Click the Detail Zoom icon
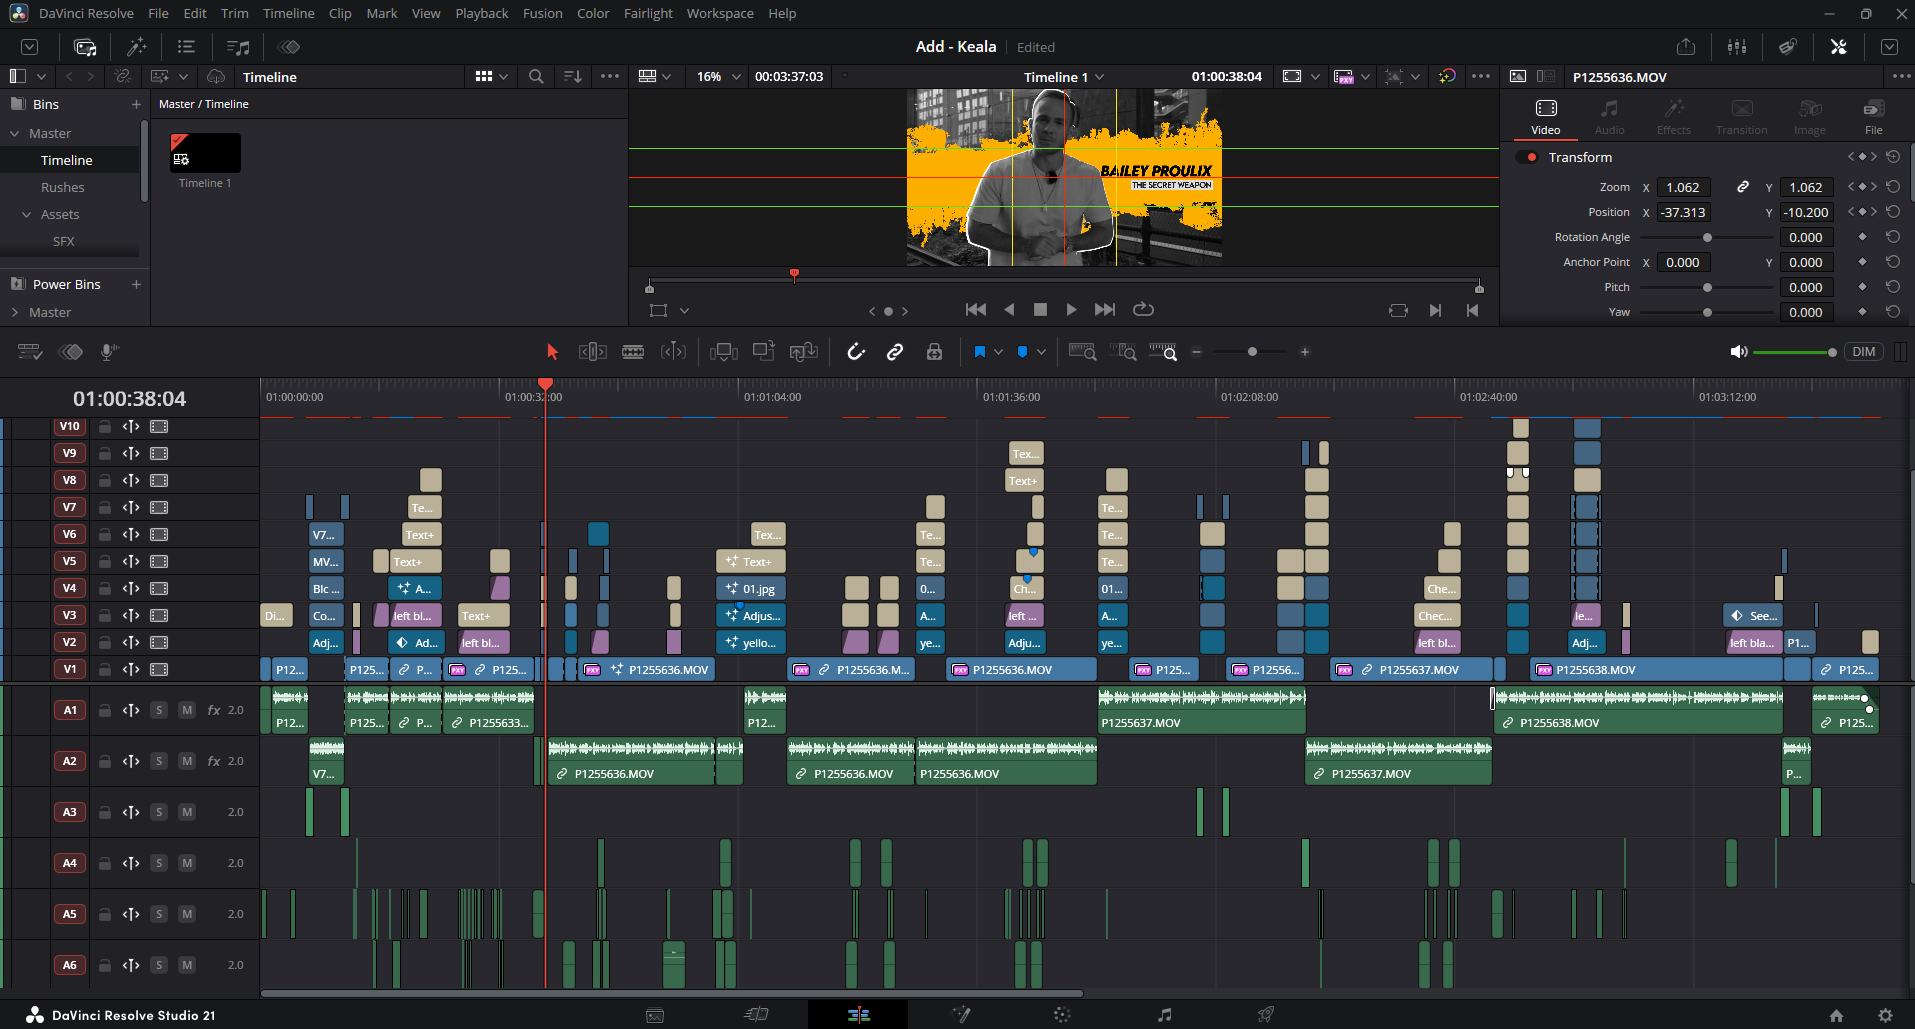The image size is (1915, 1029). 1124,352
